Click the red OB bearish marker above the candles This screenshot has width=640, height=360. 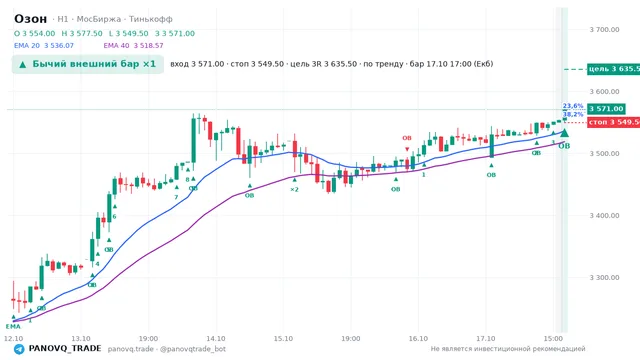click(x=407, y=138)
